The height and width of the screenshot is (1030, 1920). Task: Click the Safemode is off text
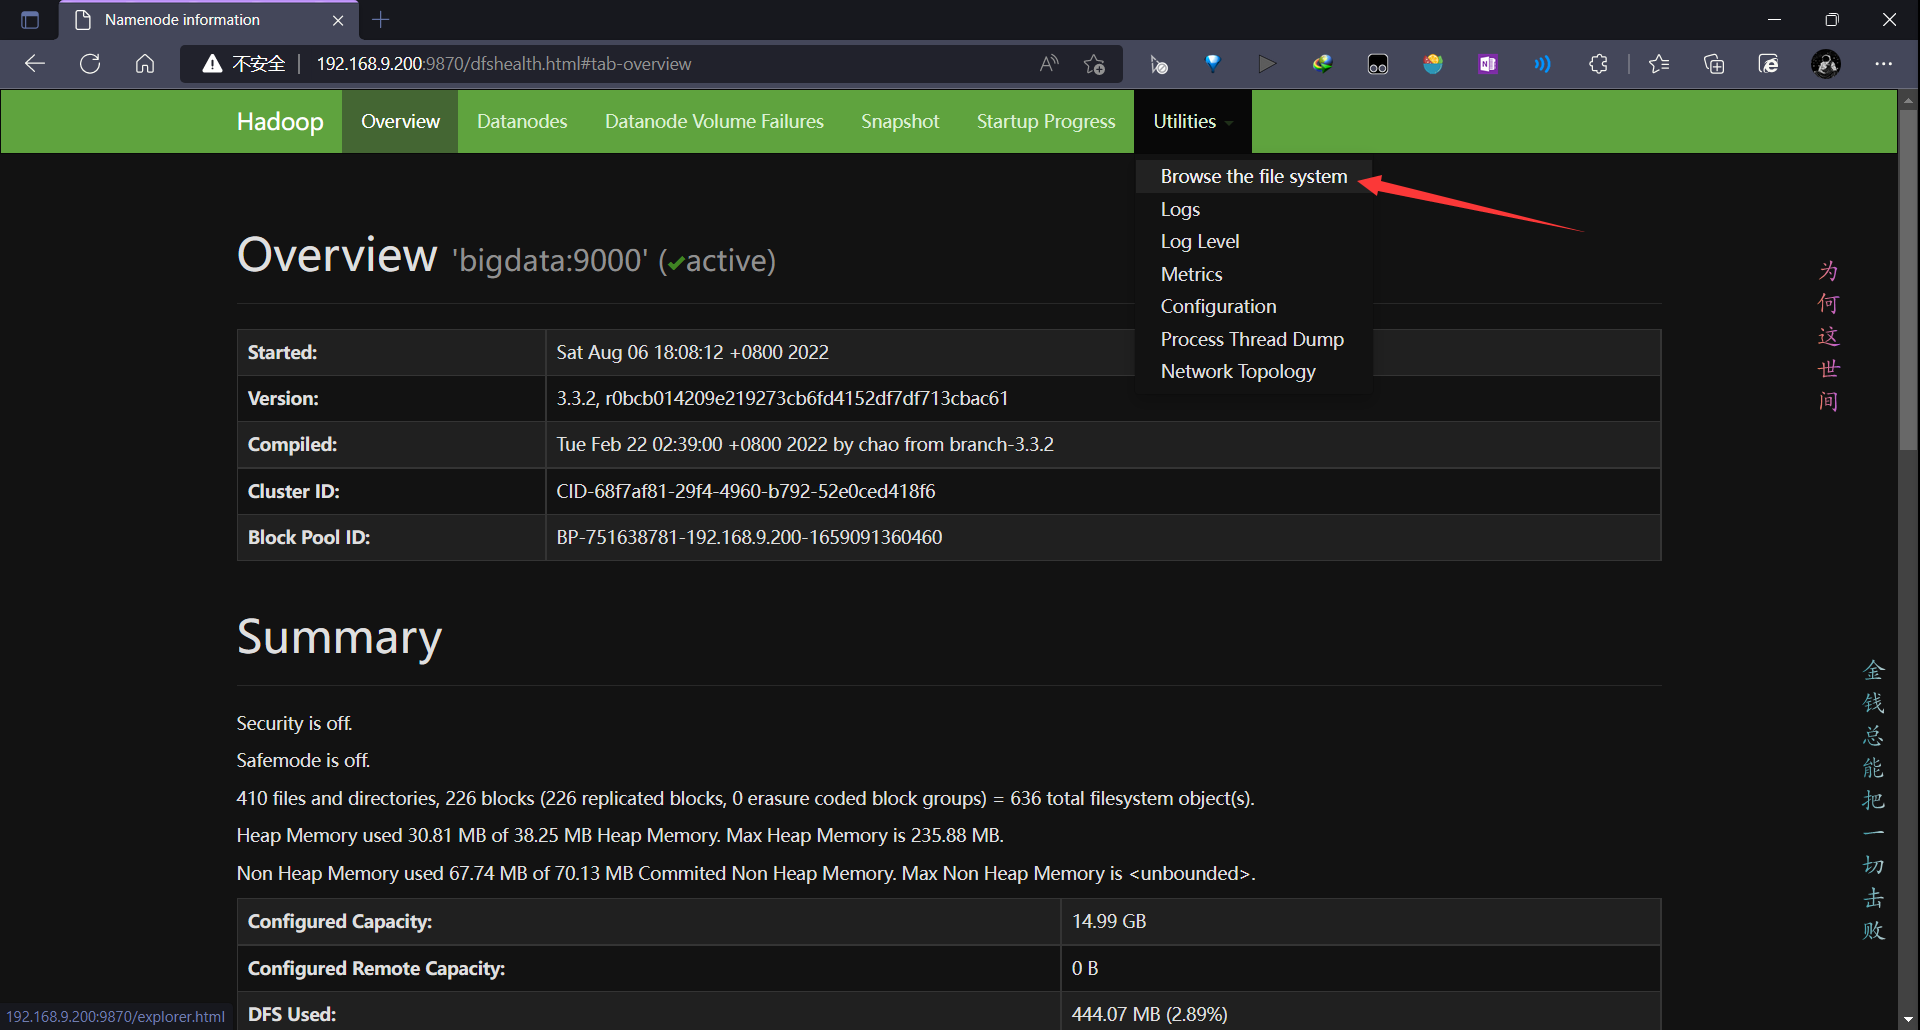(x=303, y=760)
